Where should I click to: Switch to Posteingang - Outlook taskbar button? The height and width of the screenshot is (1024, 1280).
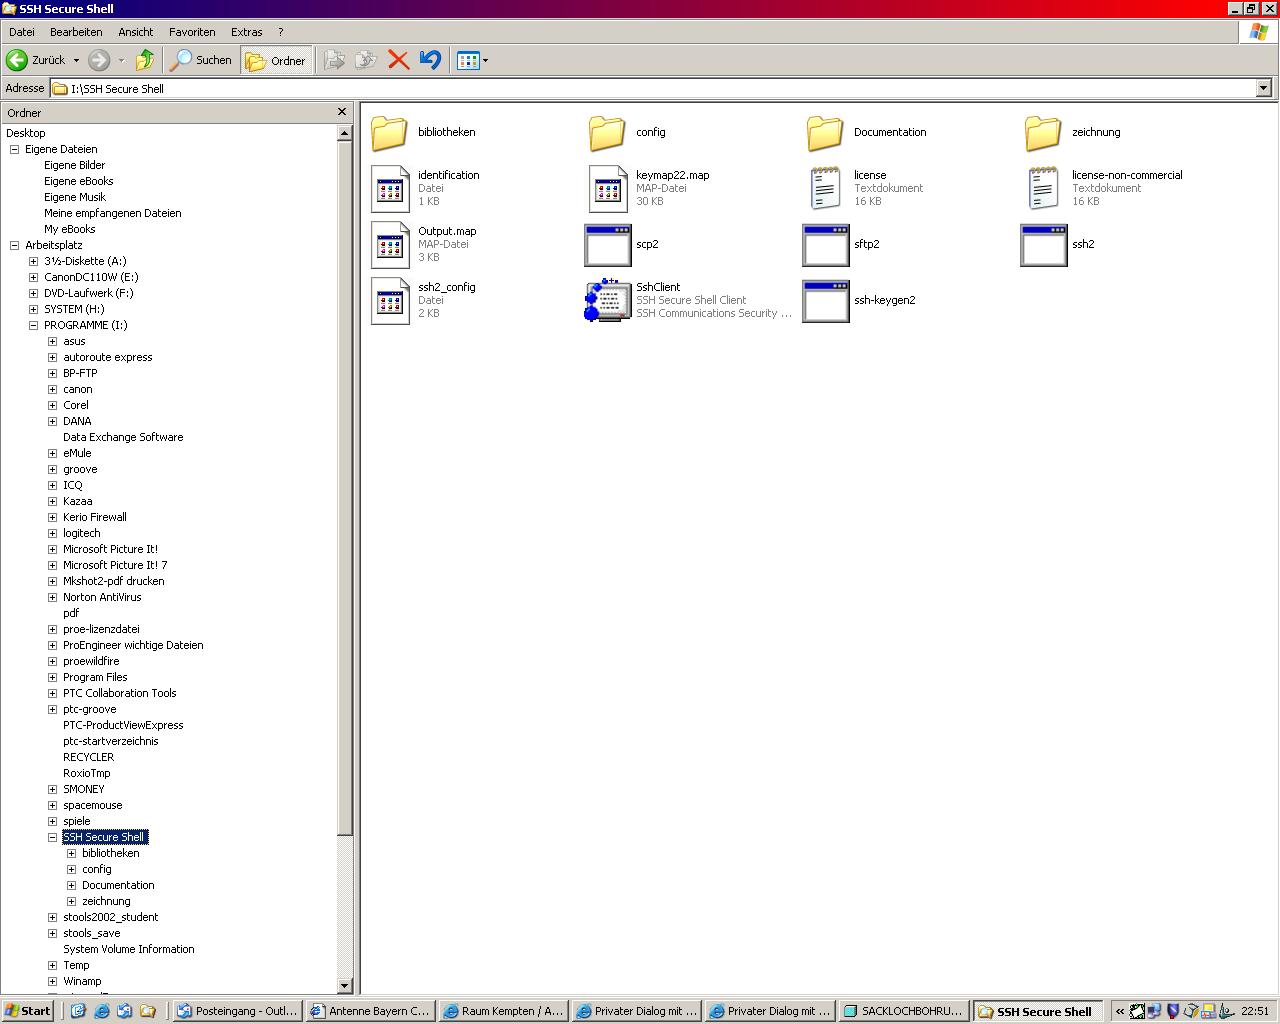tap(237, 1011)
